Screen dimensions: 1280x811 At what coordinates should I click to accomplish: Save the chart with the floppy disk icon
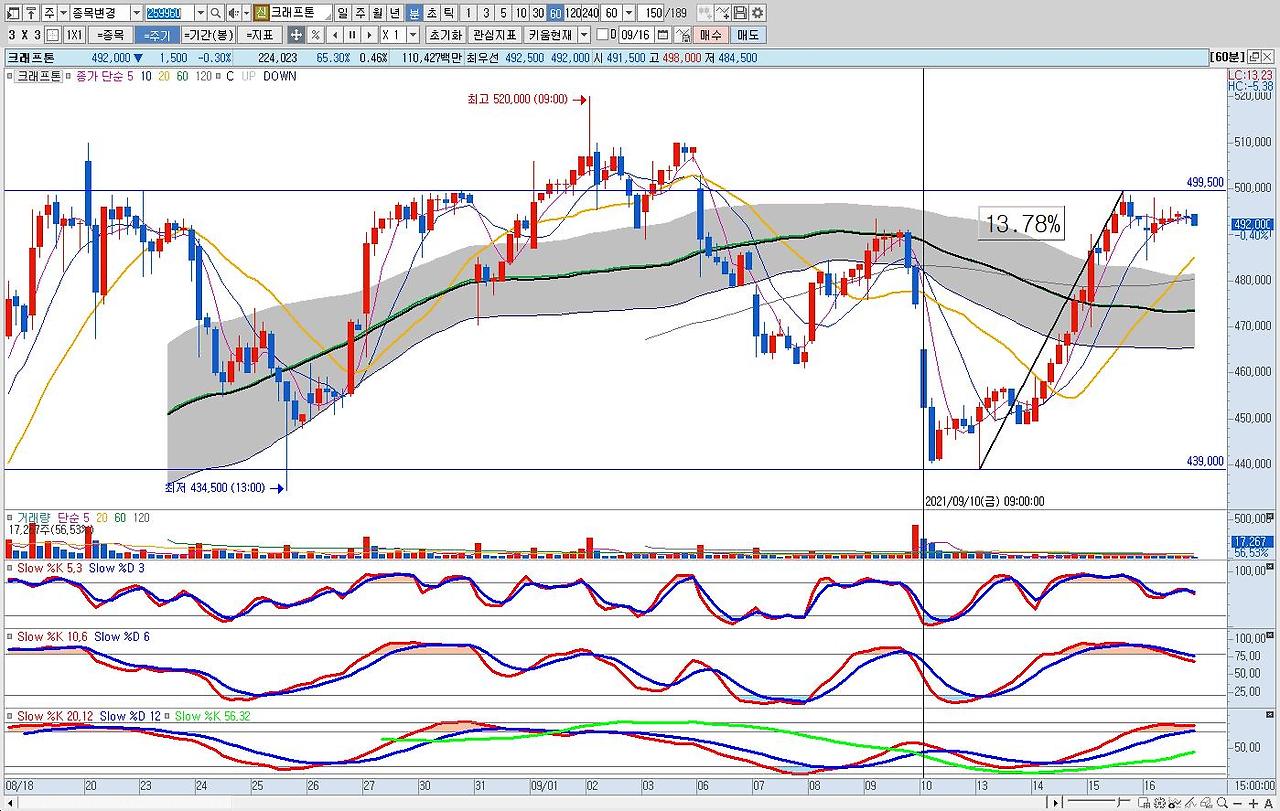point(740,13)
